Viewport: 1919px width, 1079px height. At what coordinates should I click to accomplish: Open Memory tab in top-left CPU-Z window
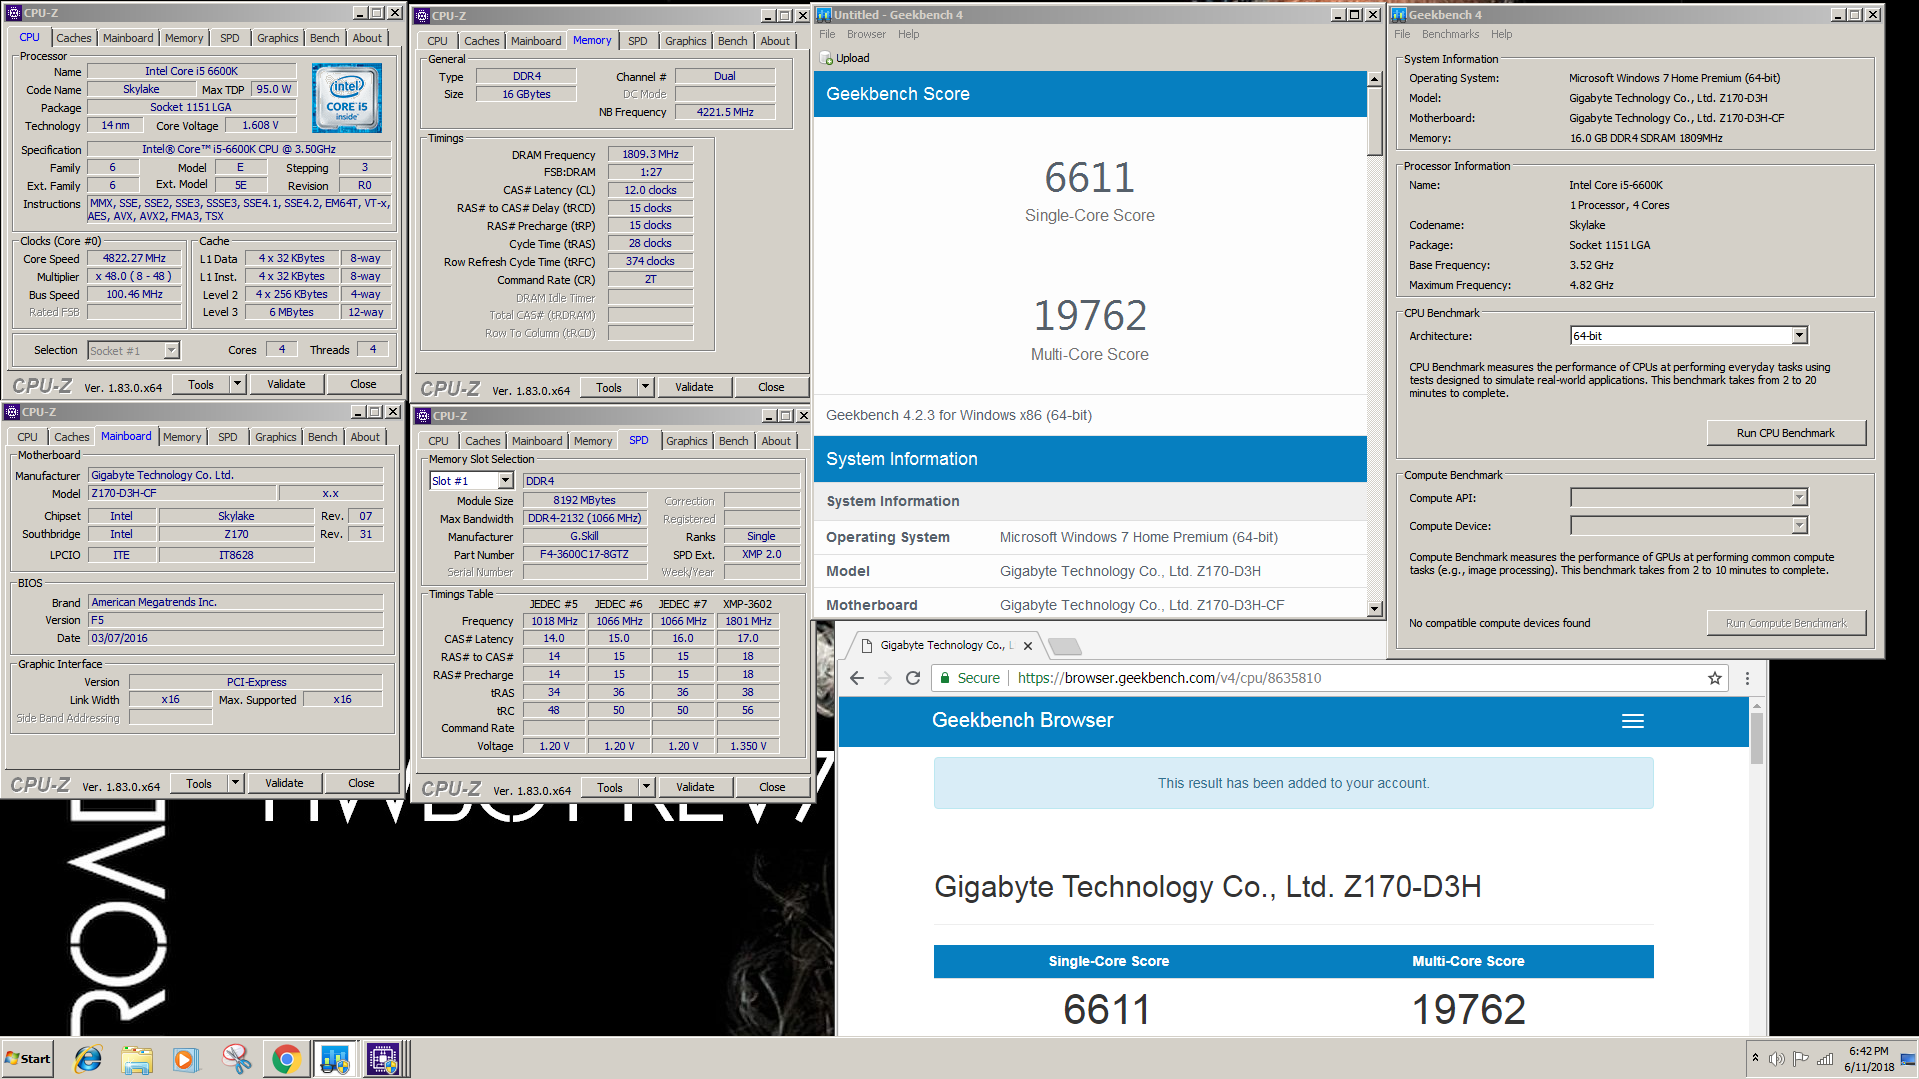(184, 38)
